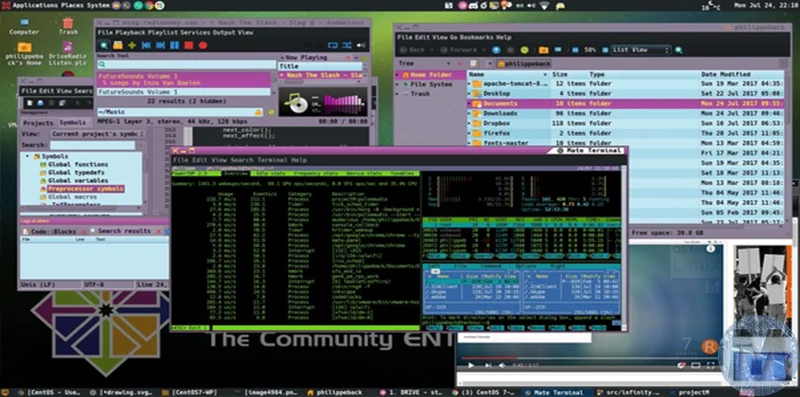Click the red Record icon in Audacious

pos(203,45)
